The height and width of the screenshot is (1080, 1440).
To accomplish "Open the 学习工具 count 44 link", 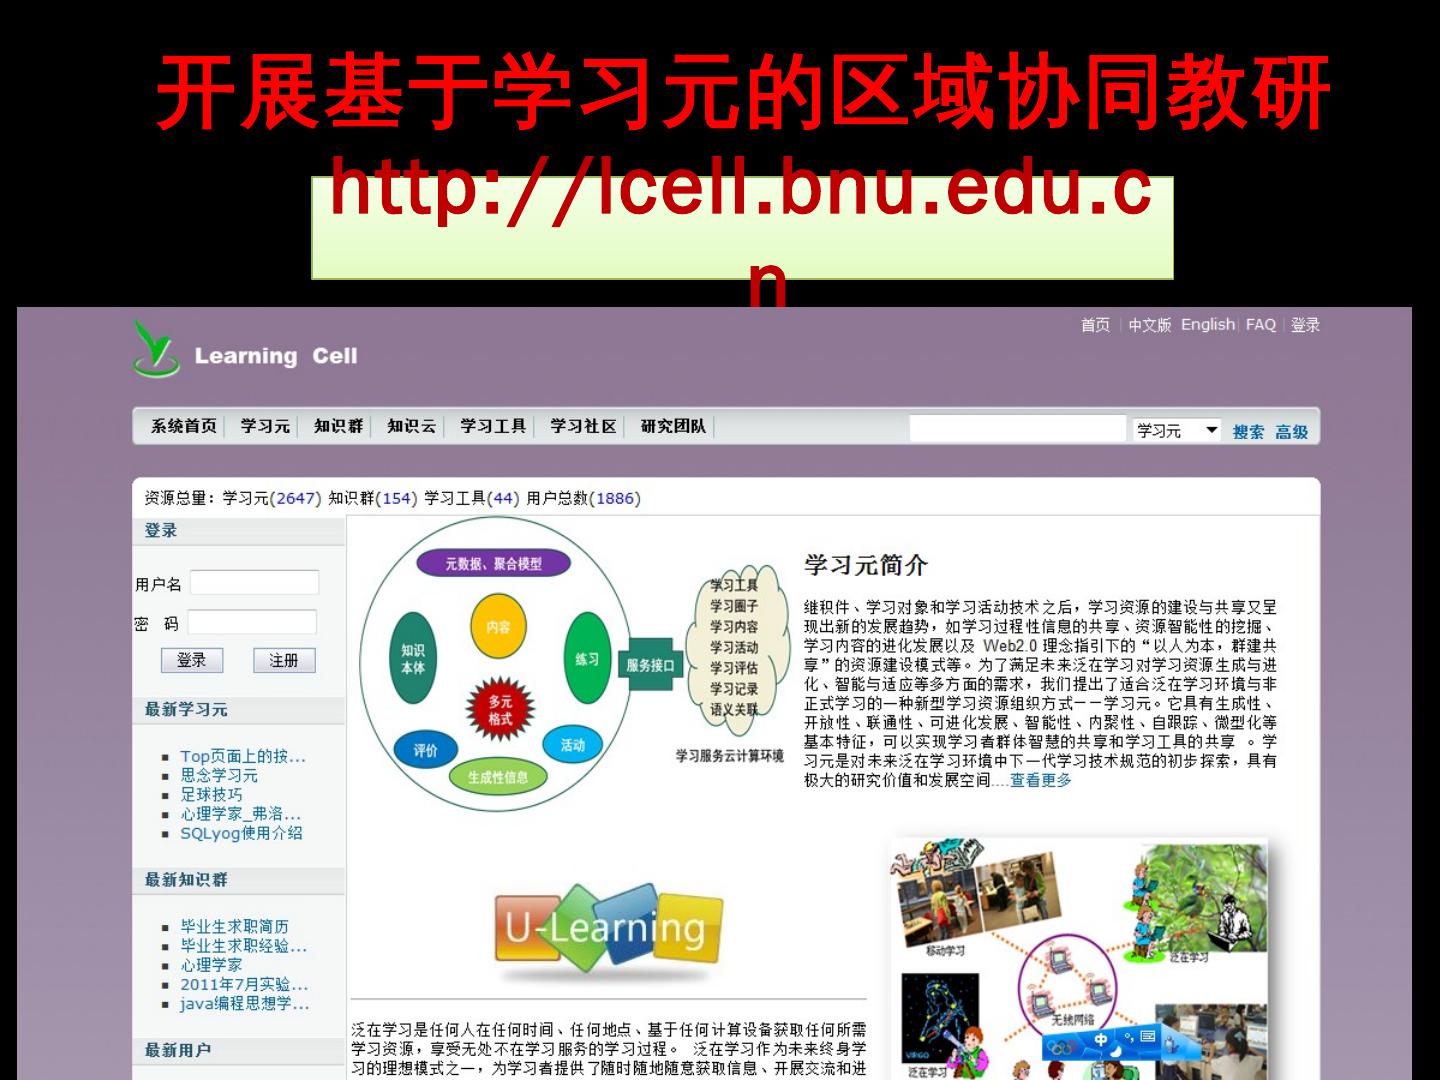I will (x=503, y=498).
